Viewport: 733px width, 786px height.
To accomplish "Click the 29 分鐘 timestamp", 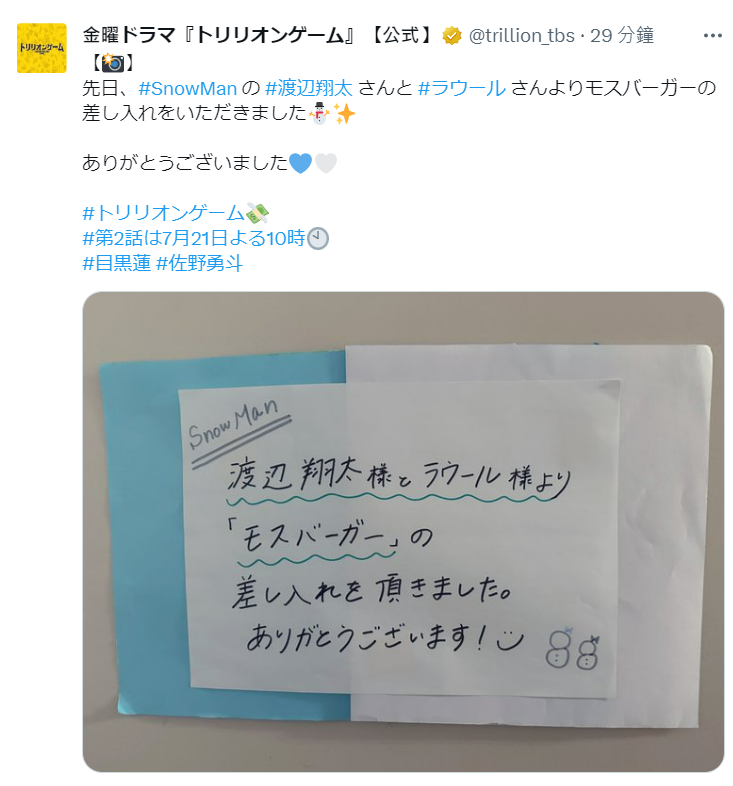I will coord(622,36).
